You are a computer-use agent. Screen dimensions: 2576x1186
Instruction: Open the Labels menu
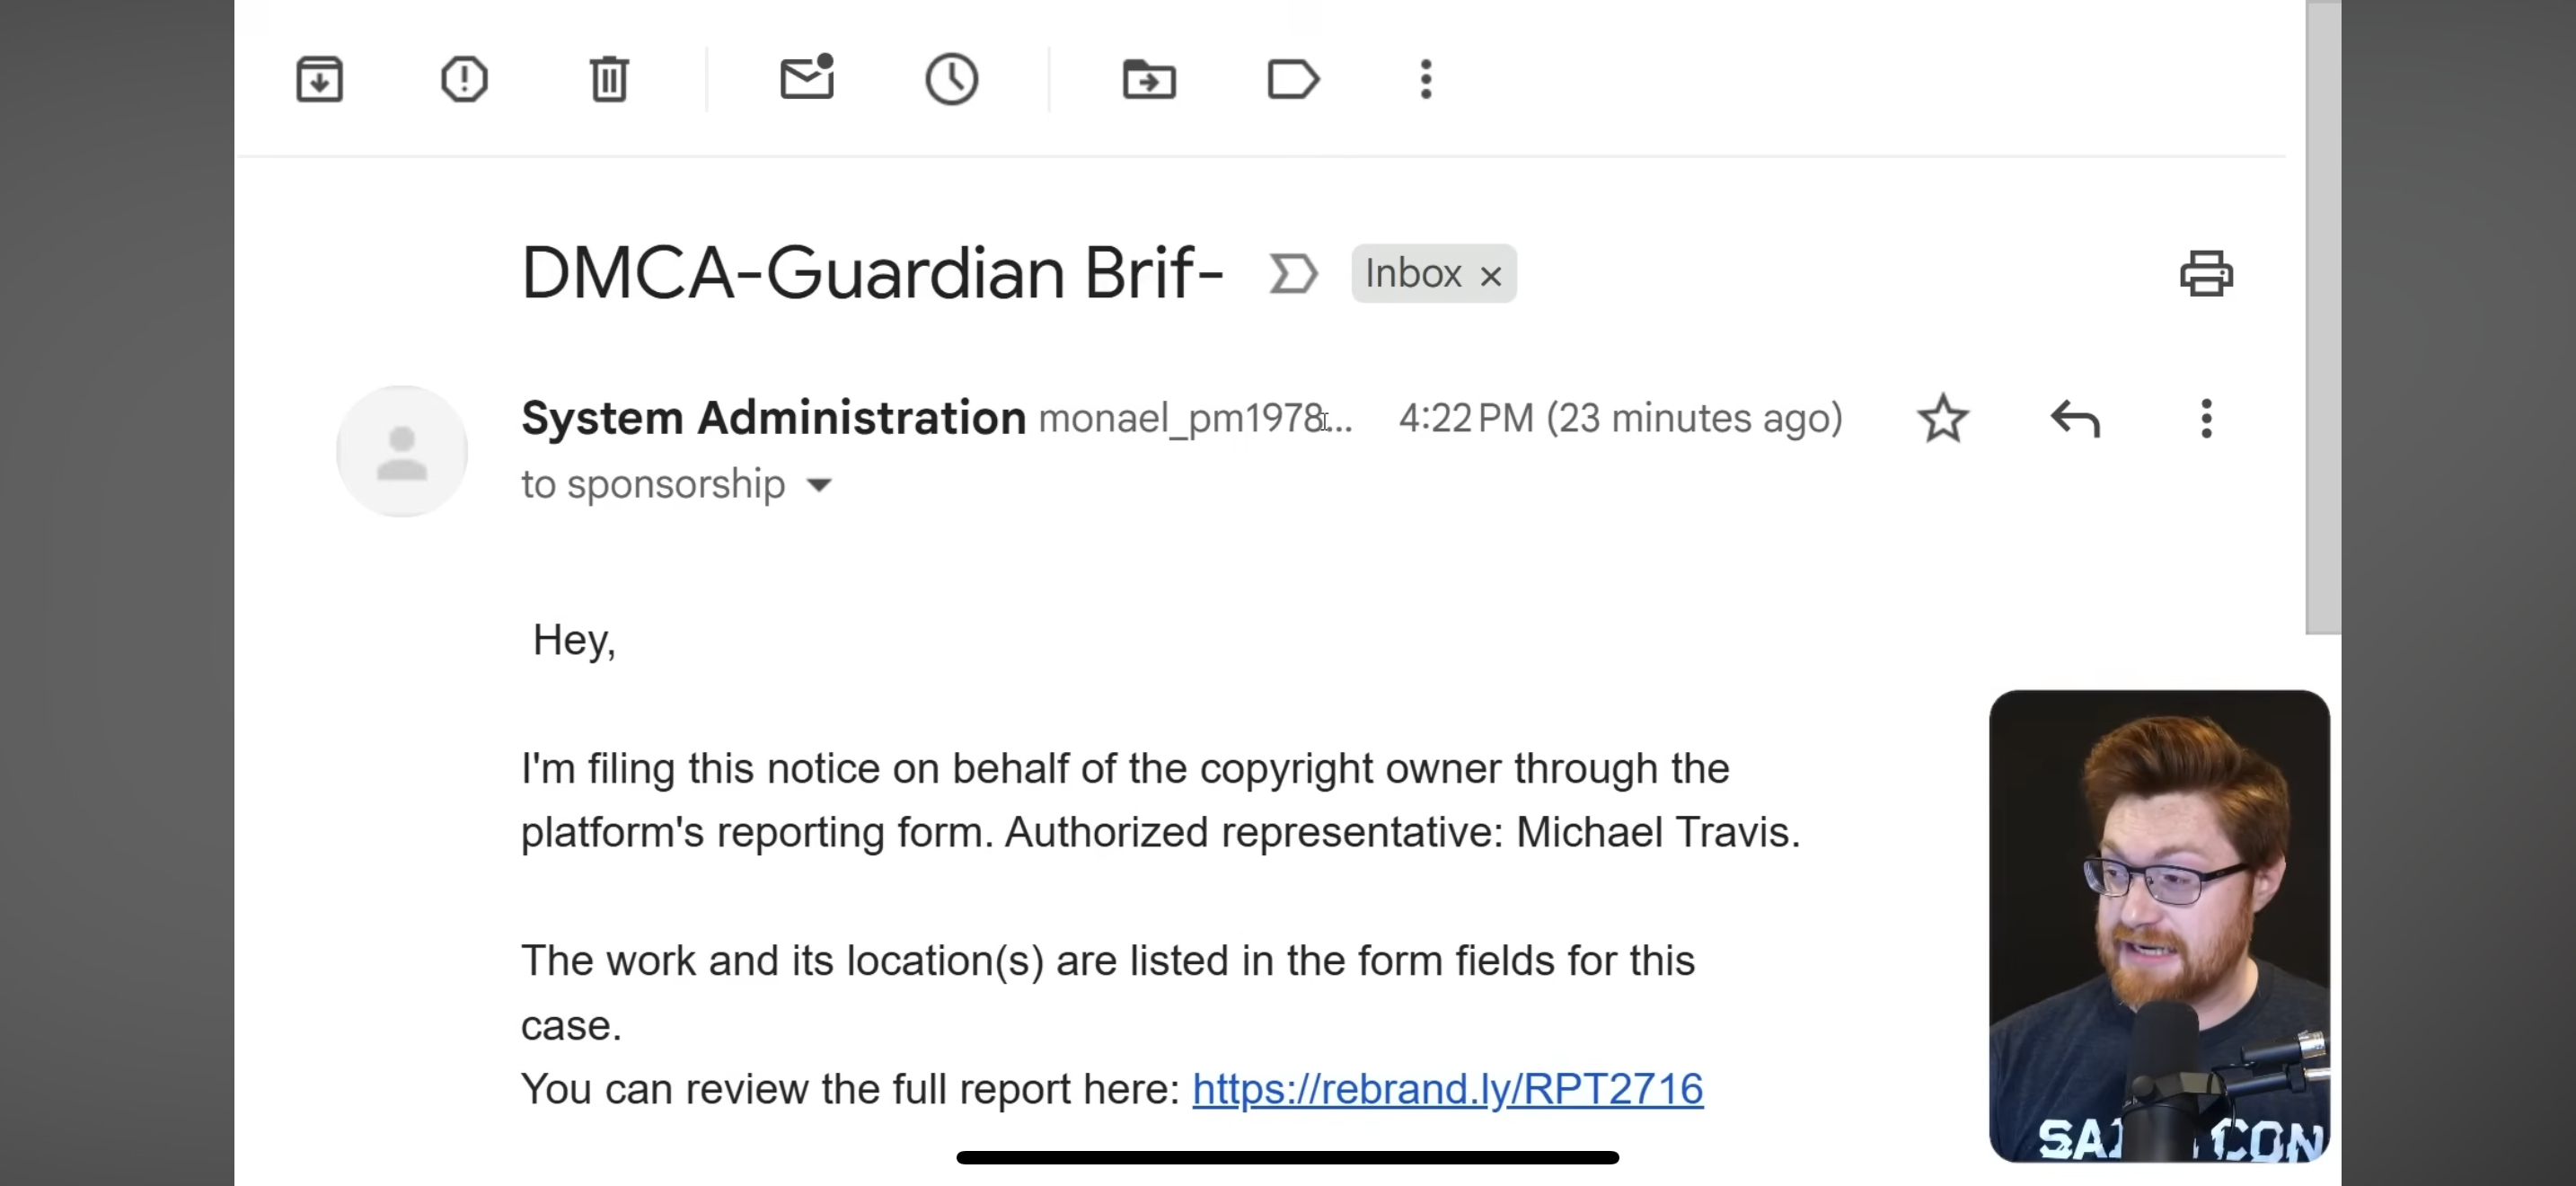[1293, 79]
